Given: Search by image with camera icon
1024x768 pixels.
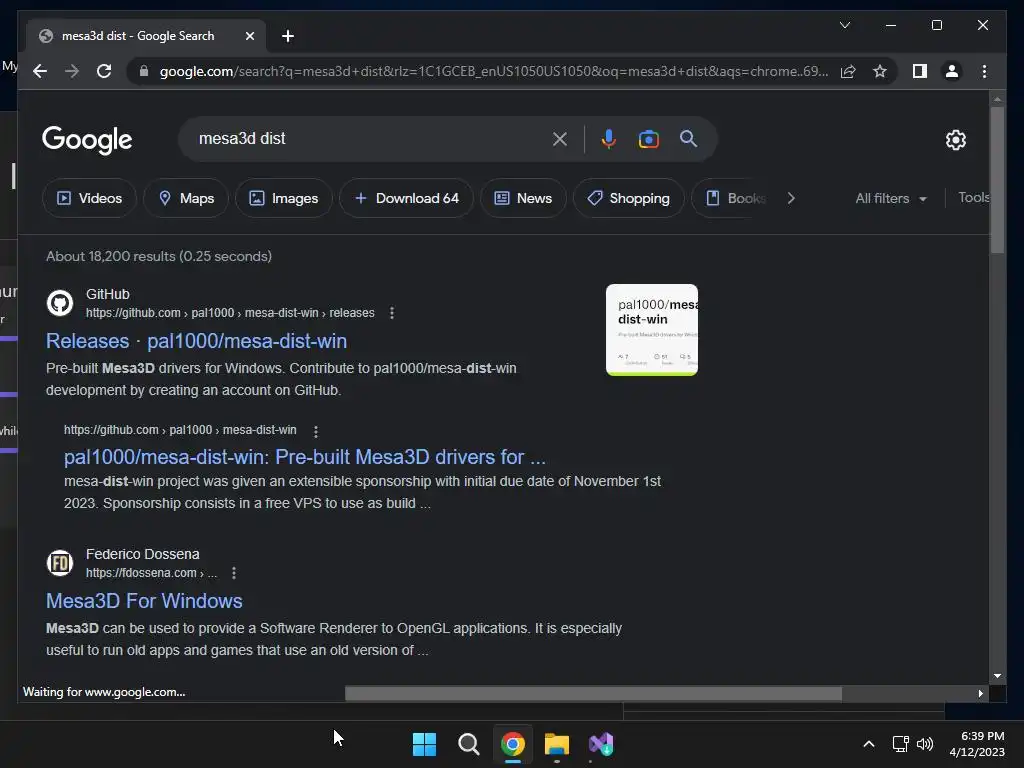Looking at the screenshot, I should [x=648, y=139].
